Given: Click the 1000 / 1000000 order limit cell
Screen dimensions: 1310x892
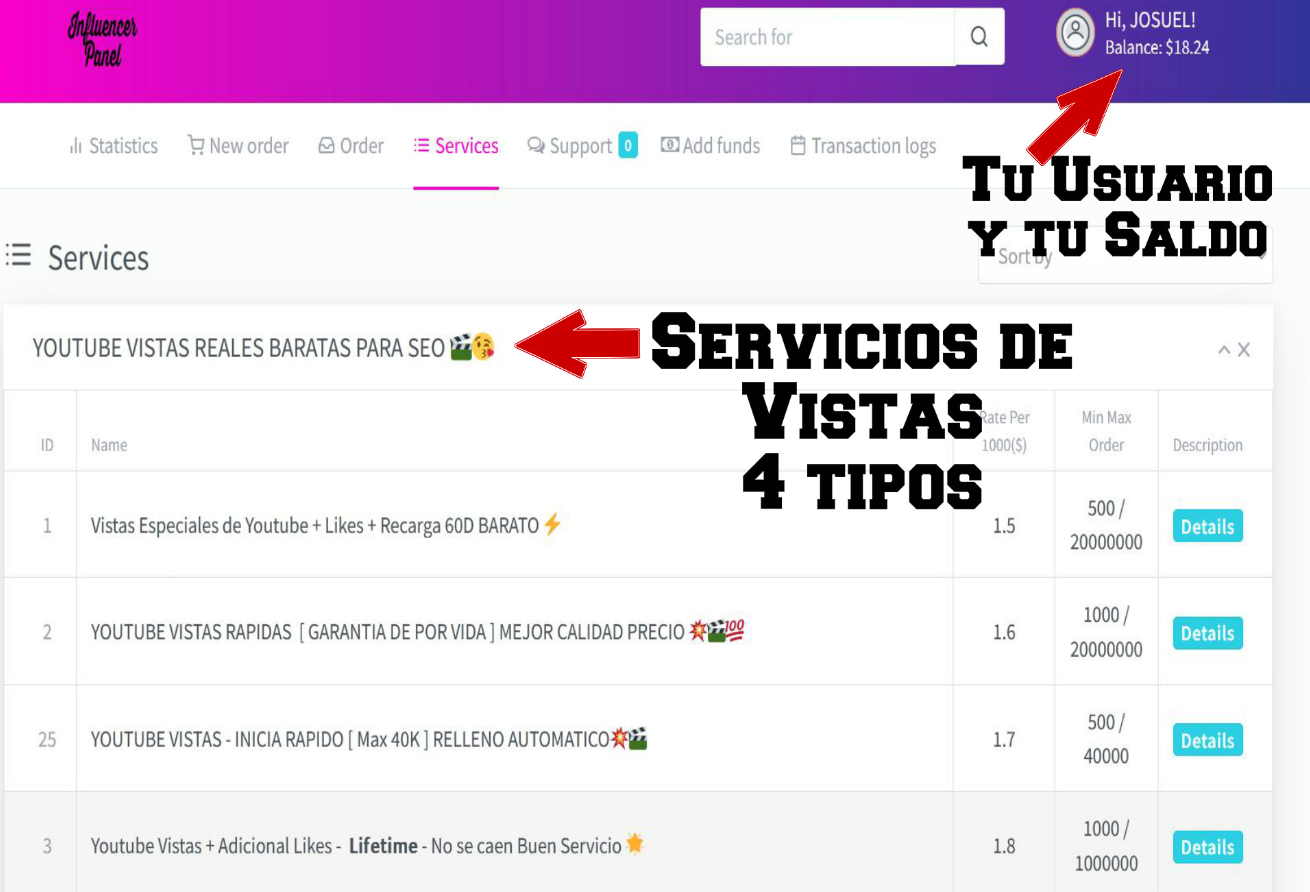Looking at the screenshot, I should (x=1106, y=846).
